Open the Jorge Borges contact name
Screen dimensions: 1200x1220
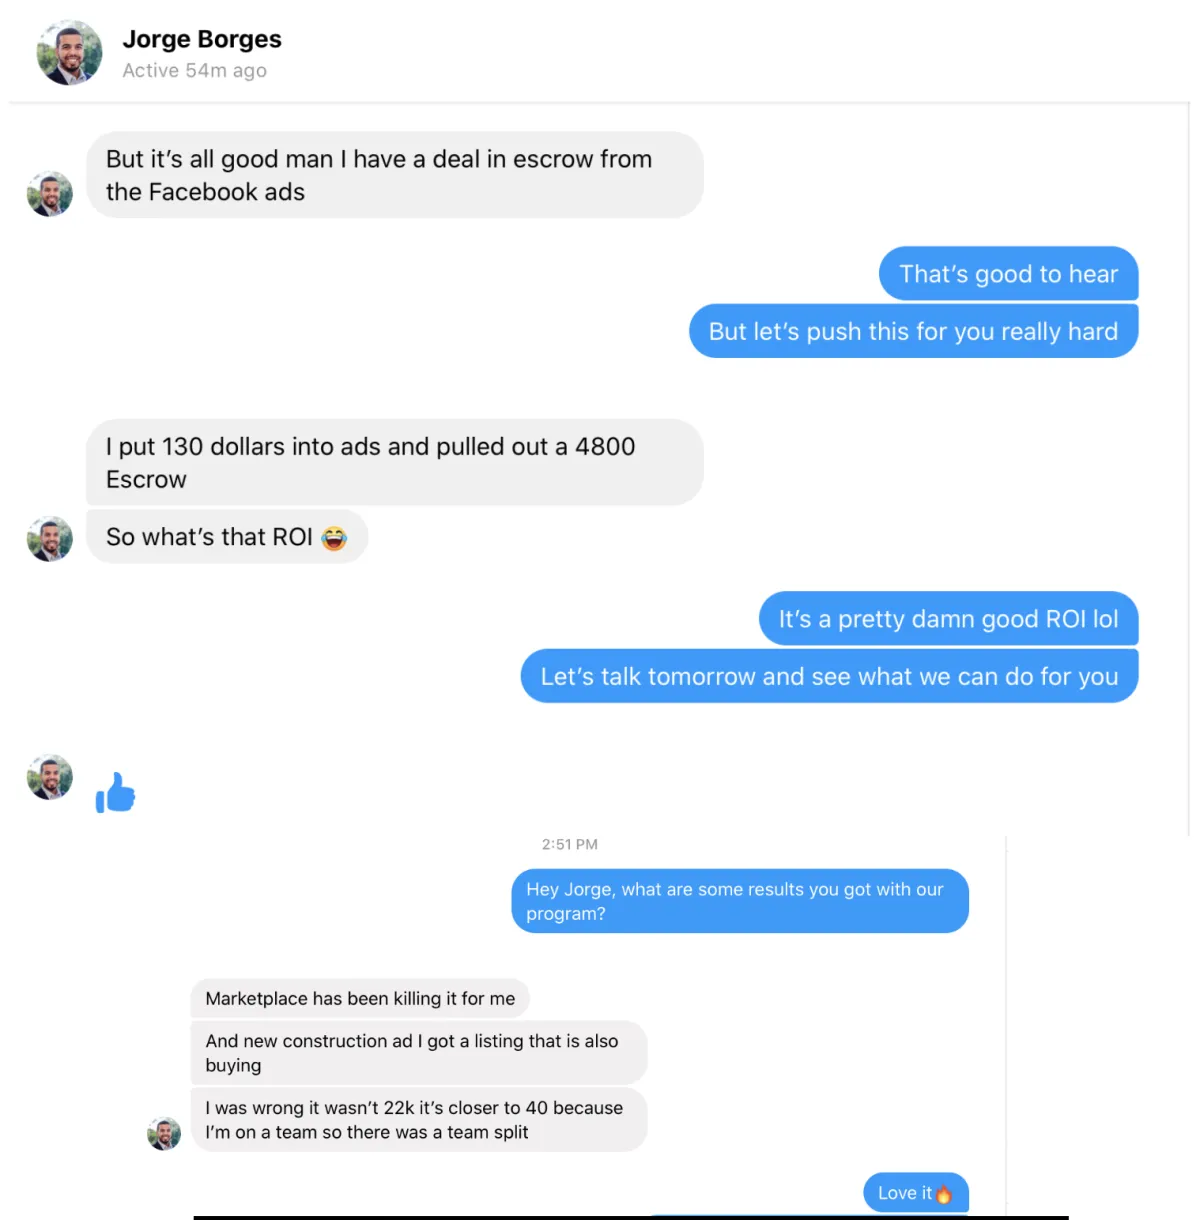(202, 39)
